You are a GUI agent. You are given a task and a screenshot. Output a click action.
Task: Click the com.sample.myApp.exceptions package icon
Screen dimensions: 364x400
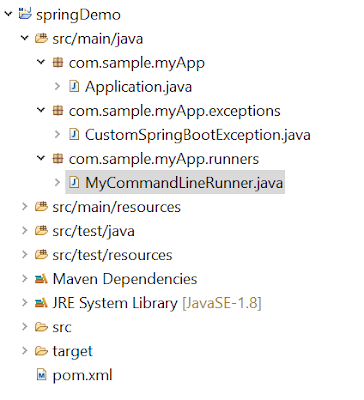58,111
